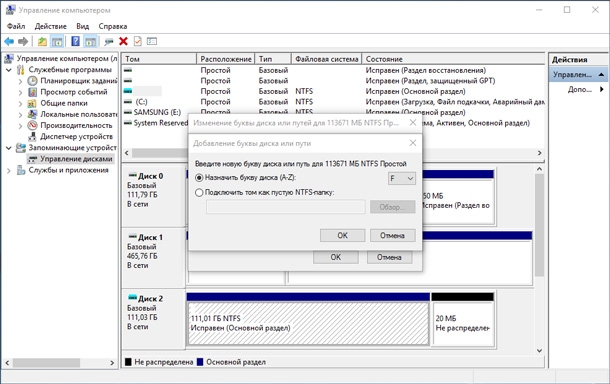Click the Производительность icon
This screenshot has width=610, height=384.
32,126
